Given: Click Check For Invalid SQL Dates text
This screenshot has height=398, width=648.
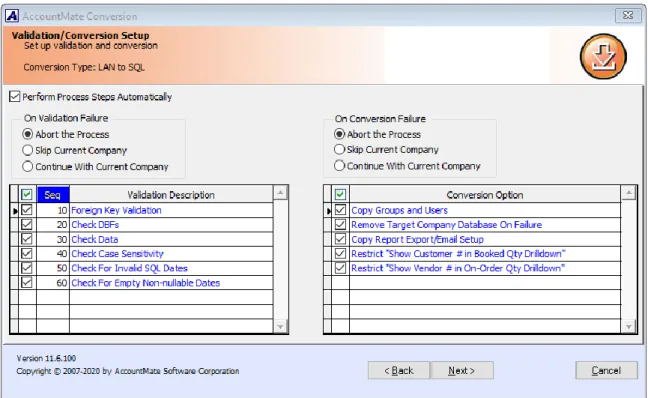Looking at the screenshot, I should (129, 268).
